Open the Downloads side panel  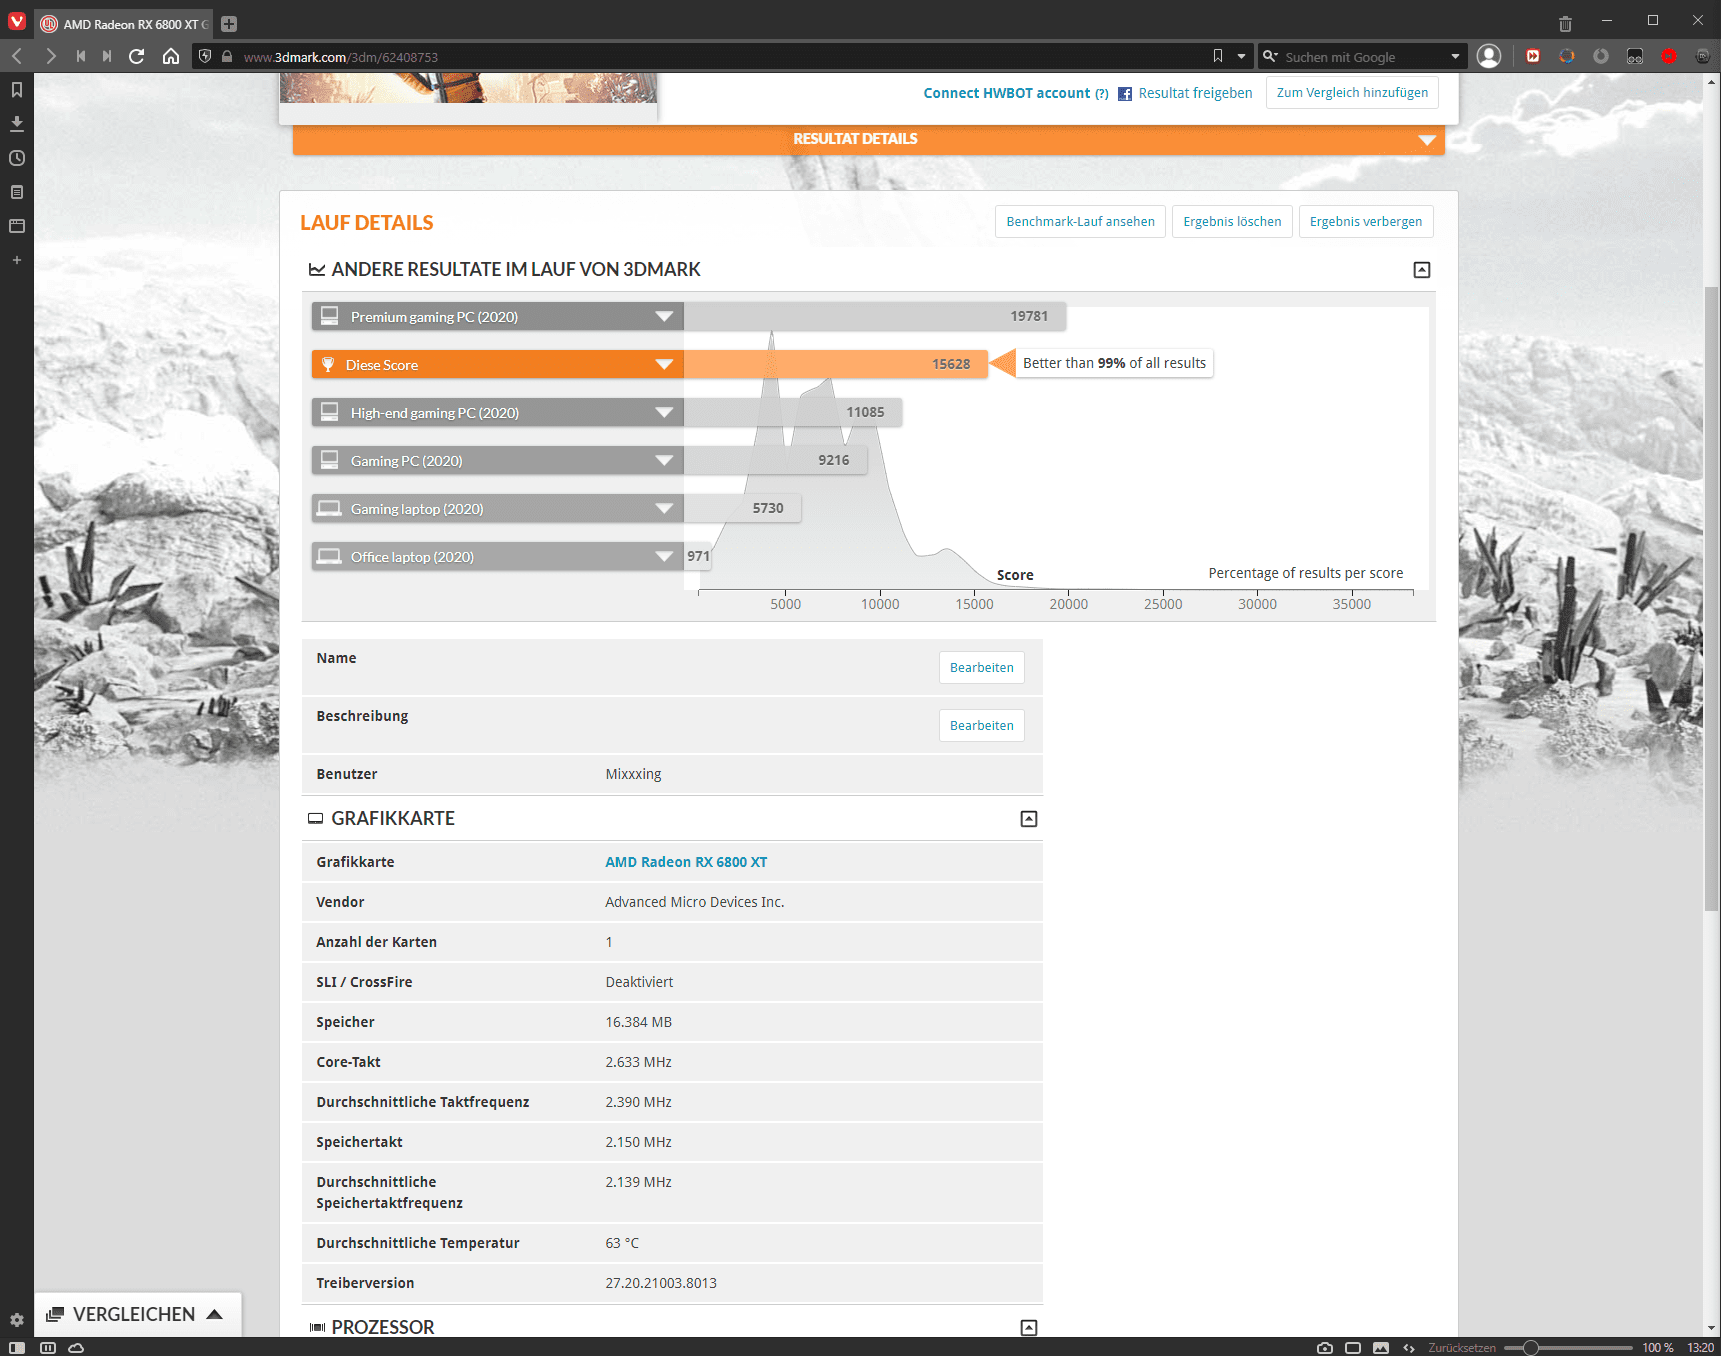point(17,124)
